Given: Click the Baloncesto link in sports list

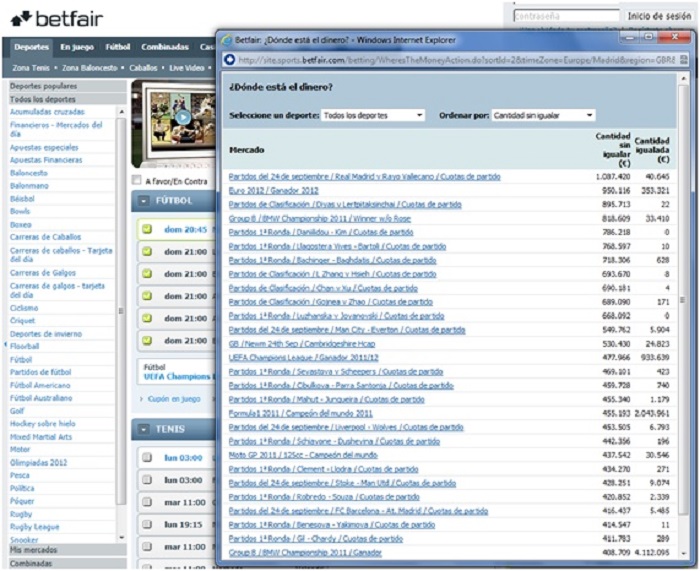Looking at the screenshot, I should [29, 172].
